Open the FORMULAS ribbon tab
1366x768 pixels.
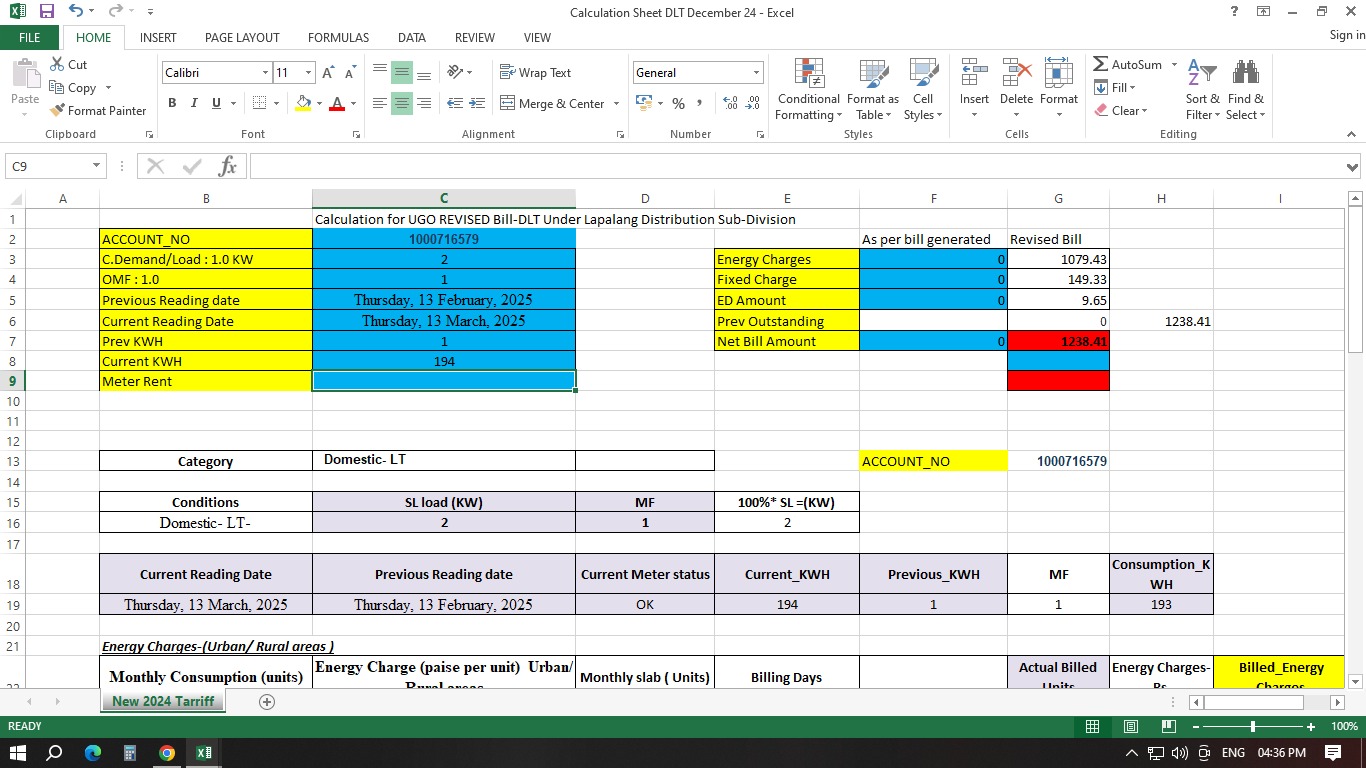(x=338, y=37)
